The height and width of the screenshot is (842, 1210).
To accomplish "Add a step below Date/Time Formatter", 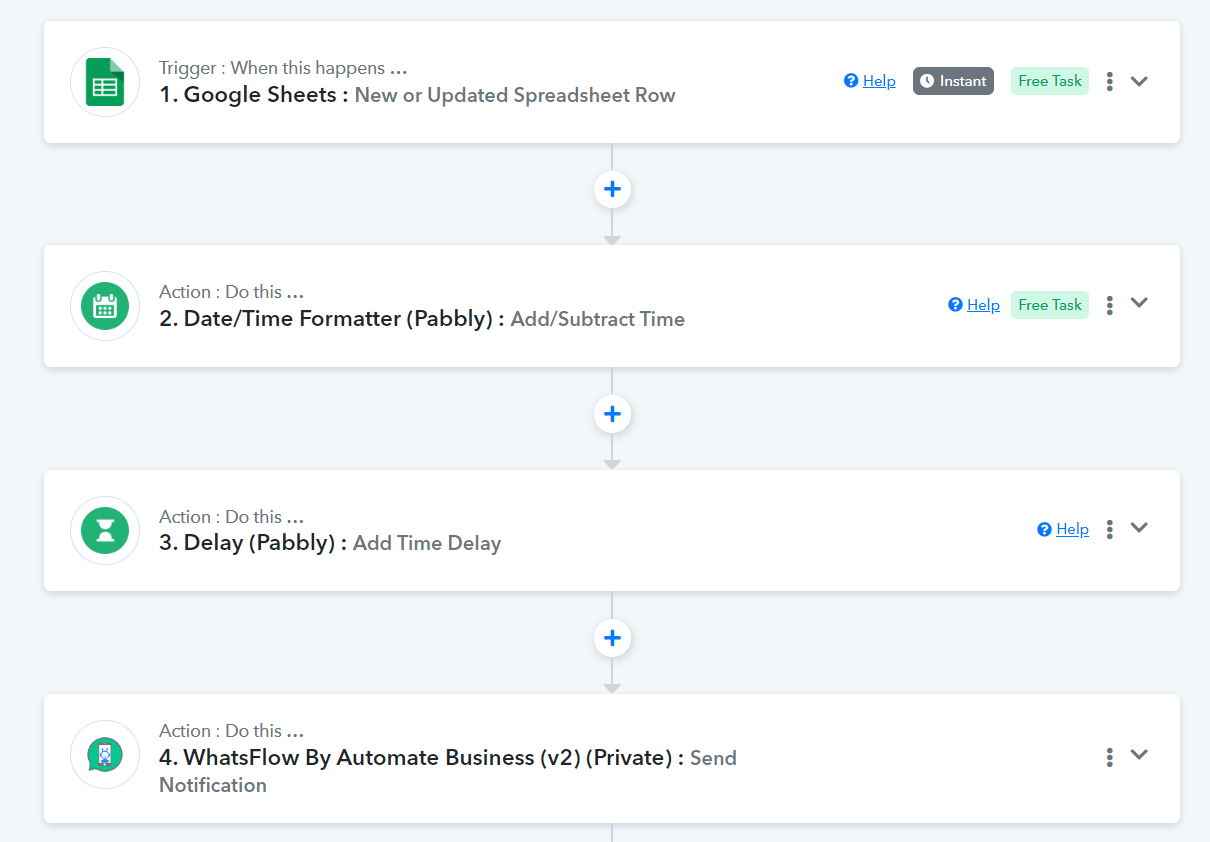I will tap(612, 413).
